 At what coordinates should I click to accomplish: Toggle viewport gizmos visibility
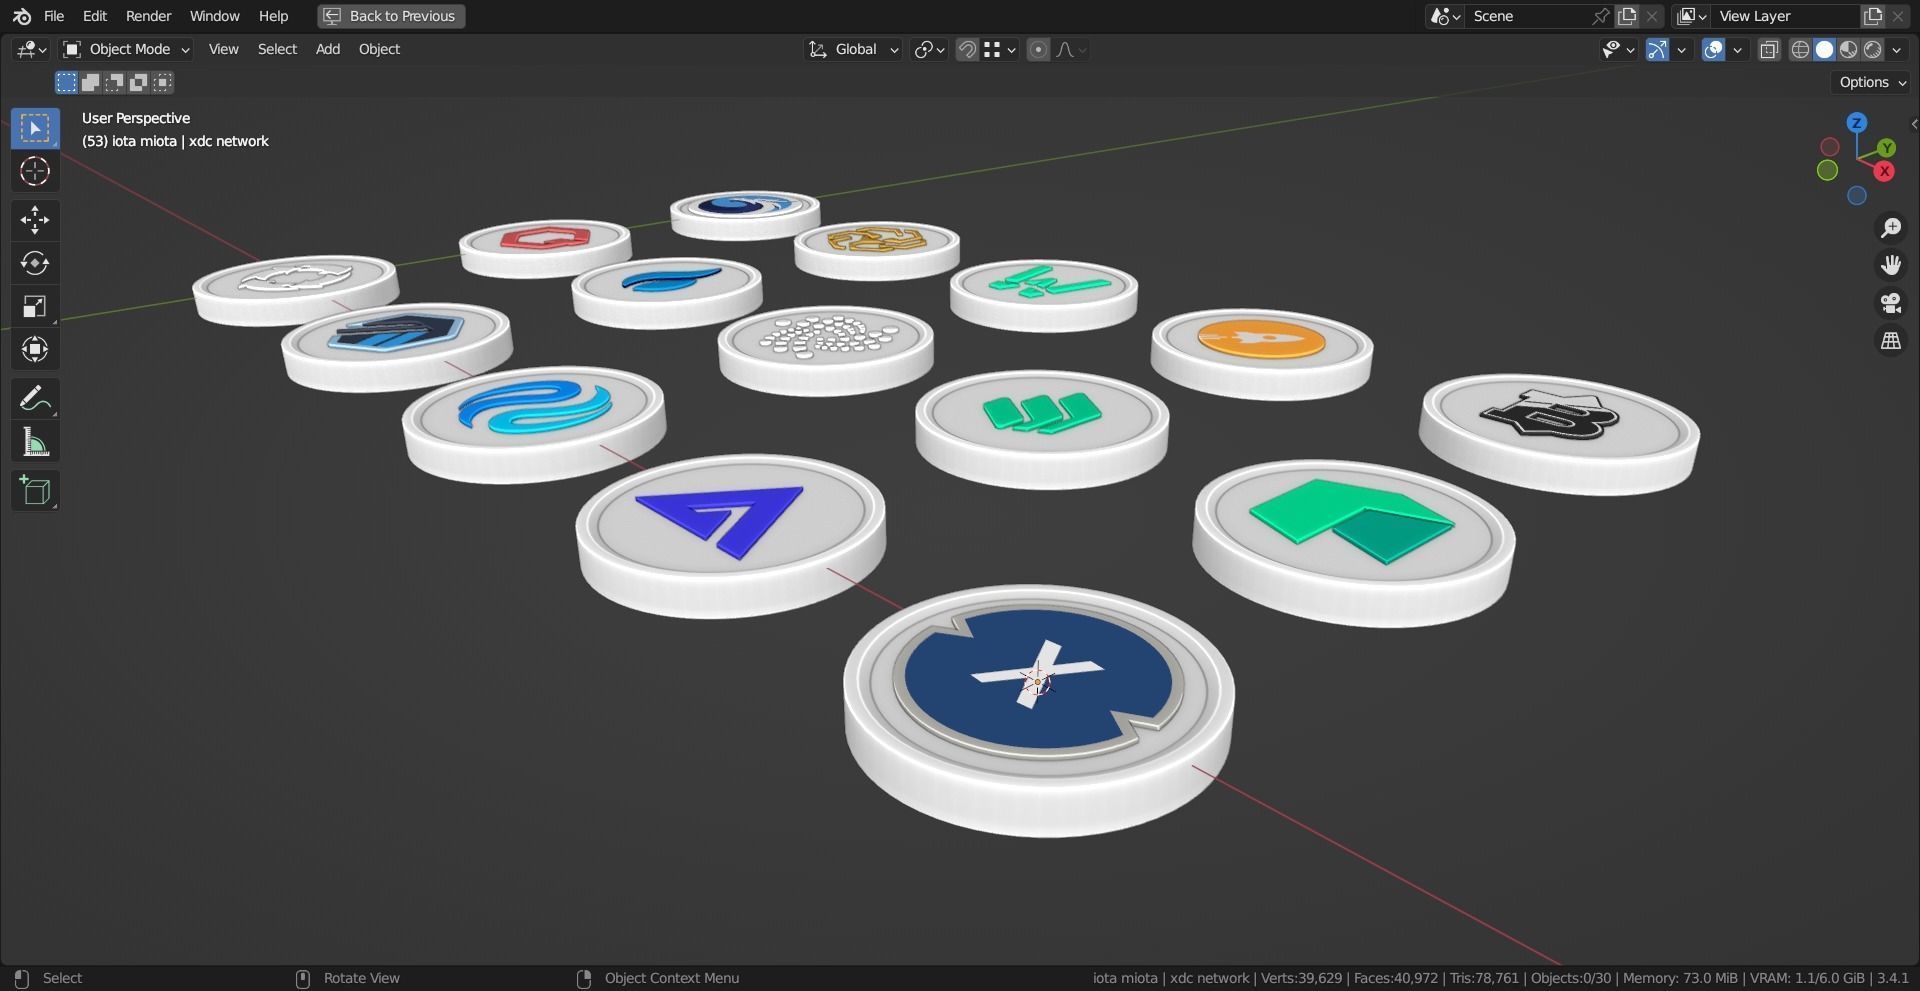pyautogui.click(x=1658, y=49)
